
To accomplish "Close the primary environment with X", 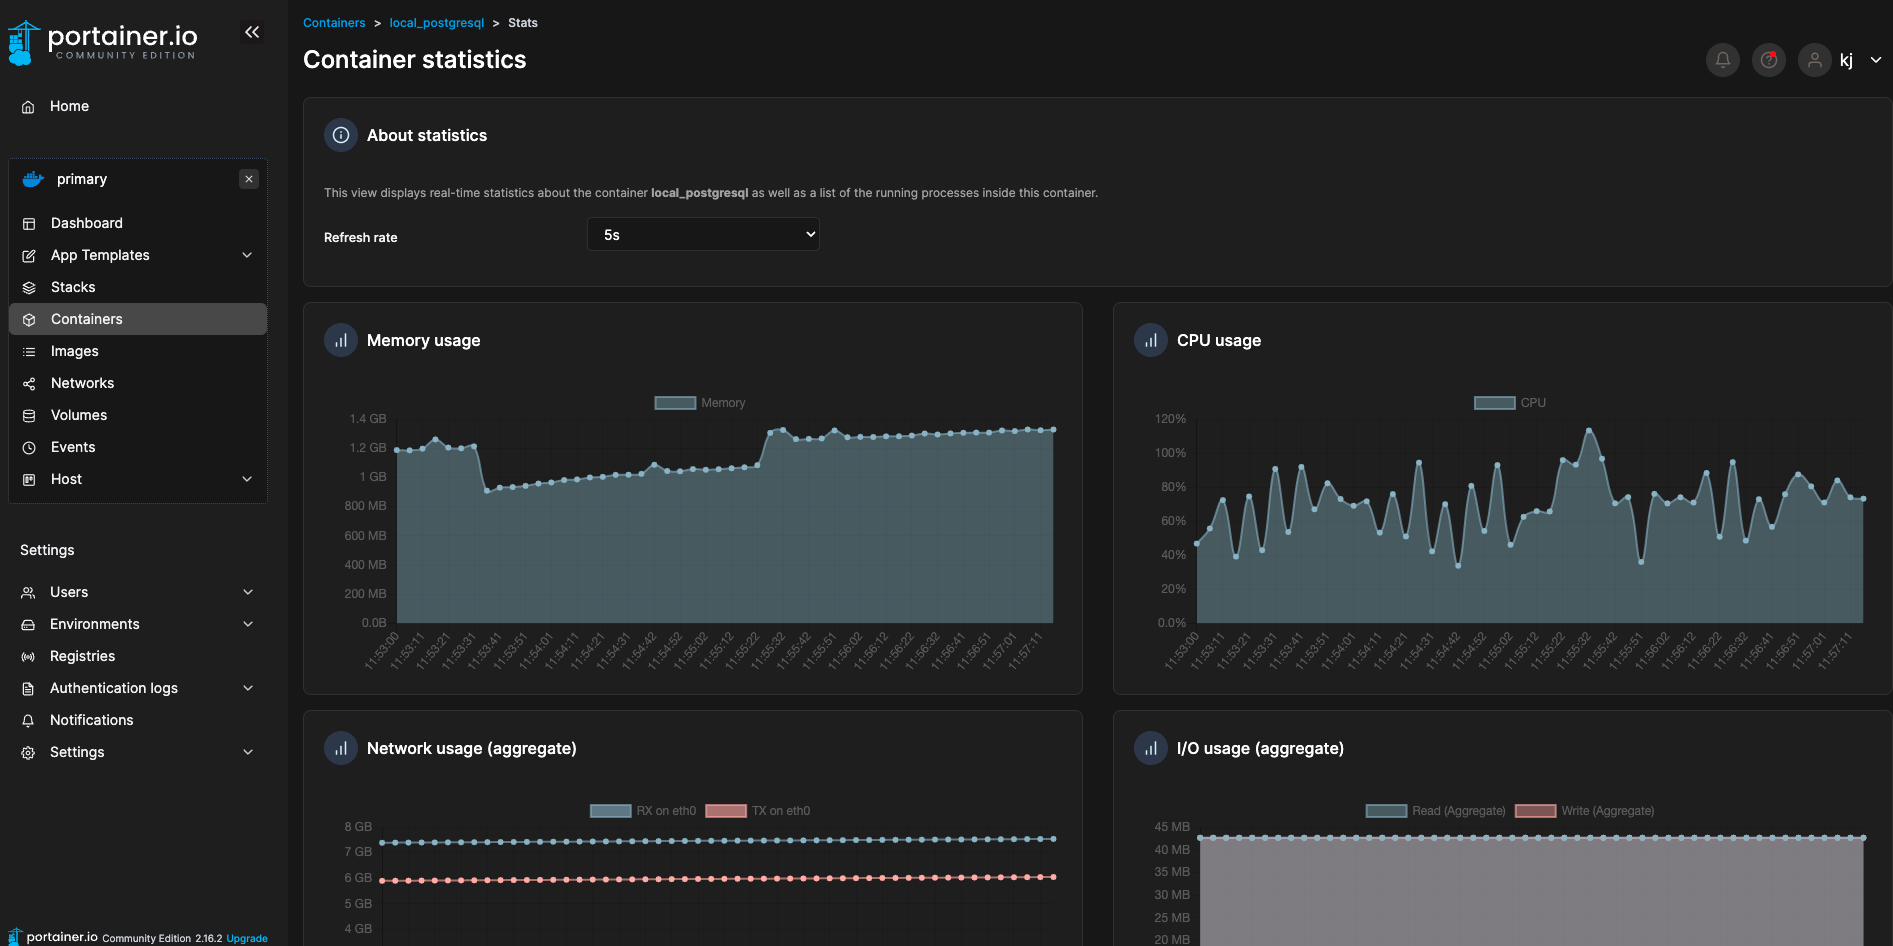I will pyautogui.click(x=249, y=179).
